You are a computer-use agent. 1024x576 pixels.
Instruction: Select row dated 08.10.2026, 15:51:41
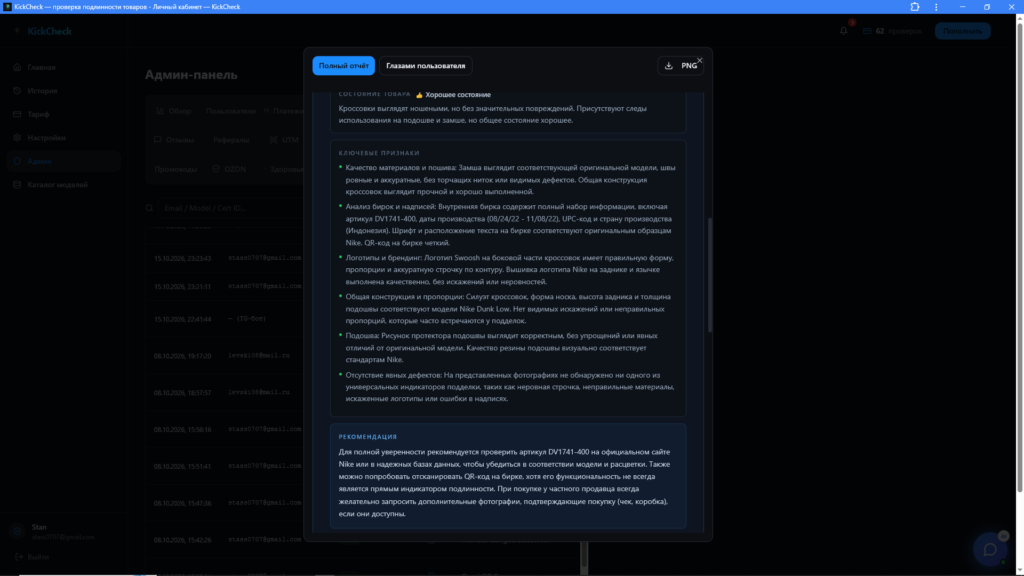coord(224,466)
